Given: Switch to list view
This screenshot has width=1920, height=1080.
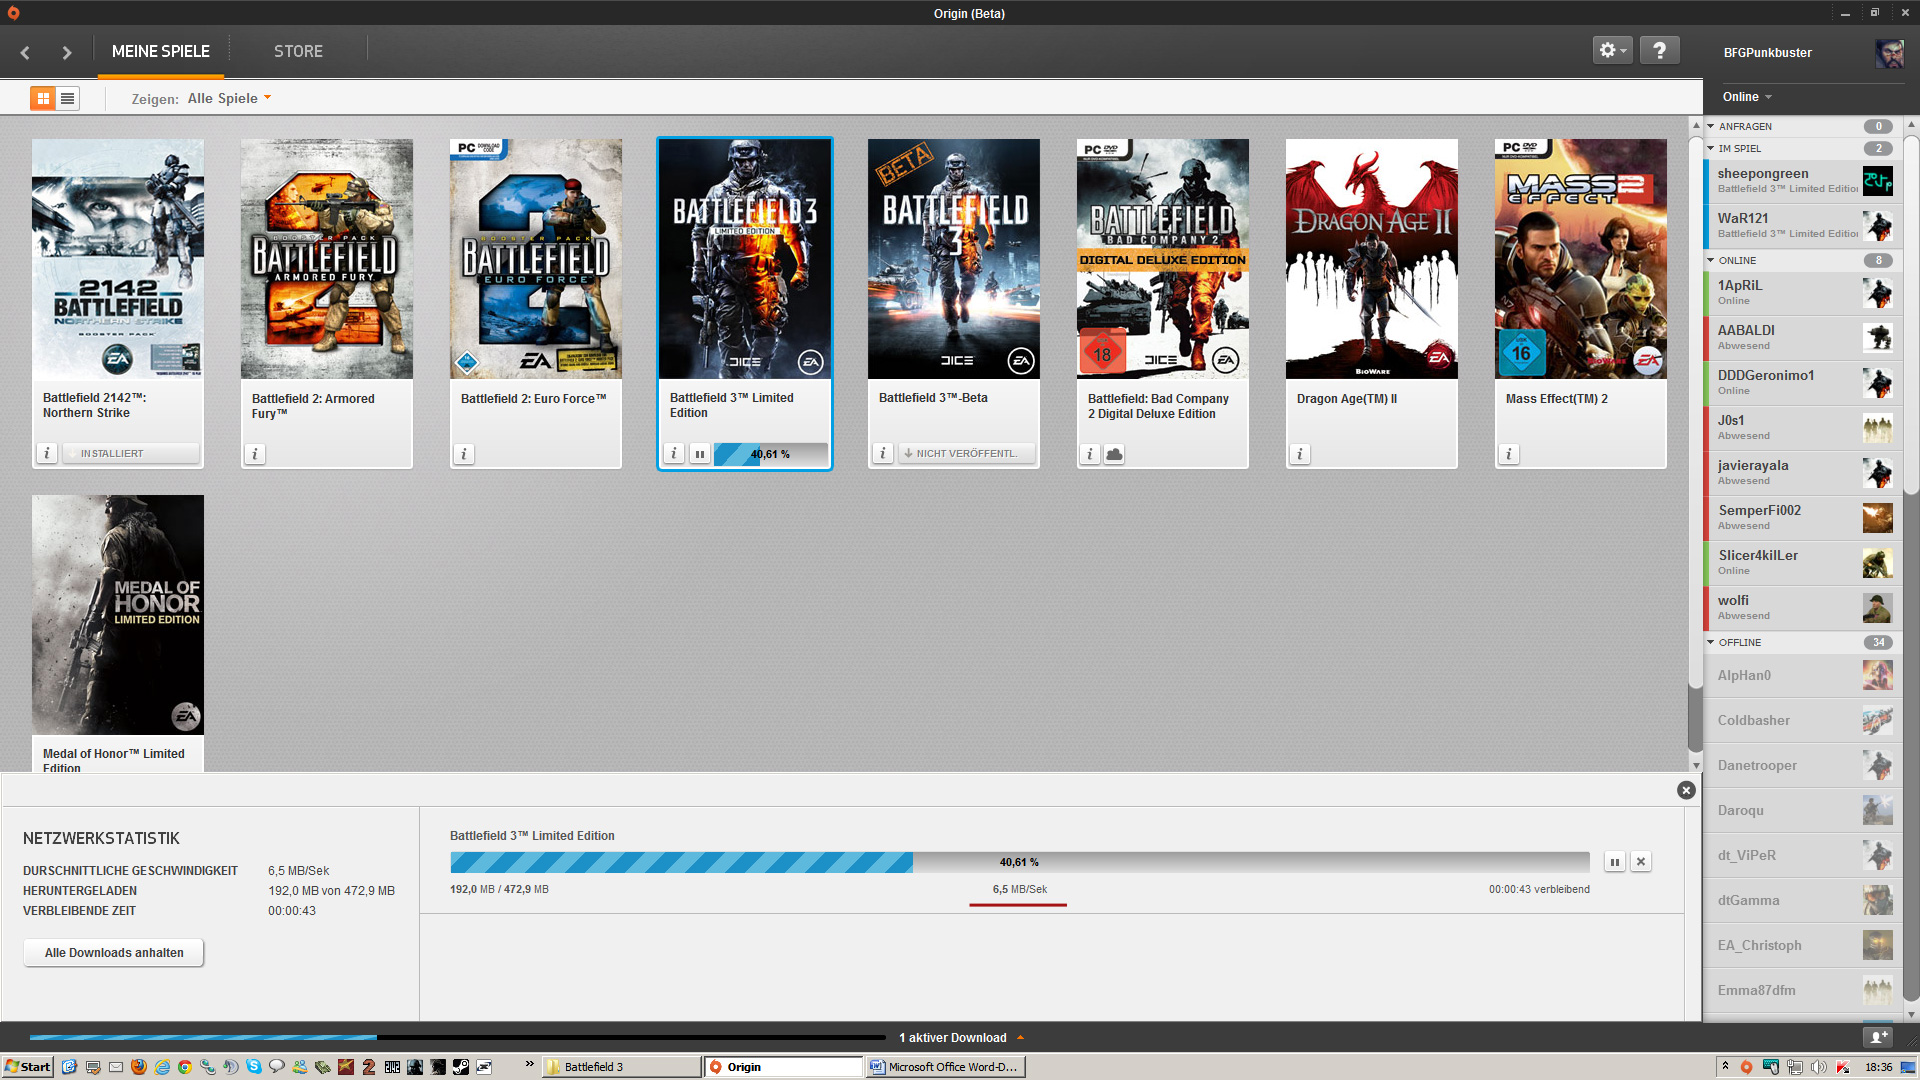Looking at the screenshot, I should coord(67,98).
